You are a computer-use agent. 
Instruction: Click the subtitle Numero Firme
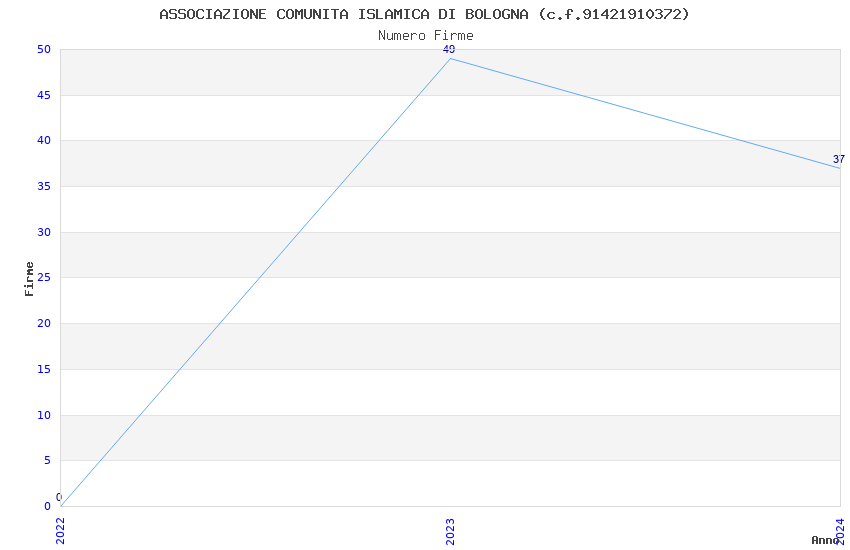tap(426, 35)
